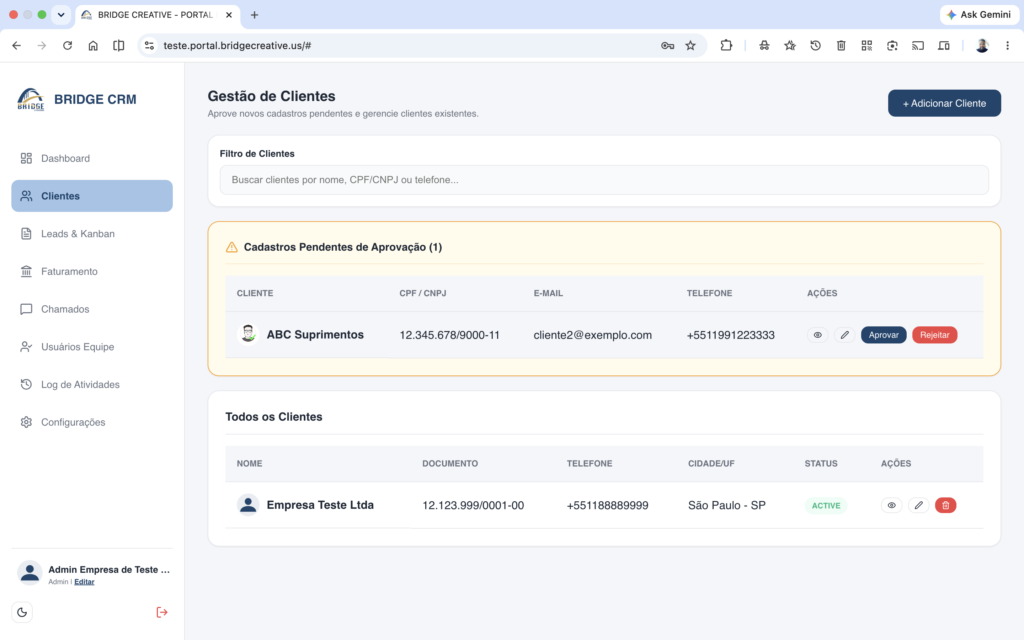The width and height of the screenshot is (1024, 640).
Task: Open browser side panel split icon
Action: 118,46
